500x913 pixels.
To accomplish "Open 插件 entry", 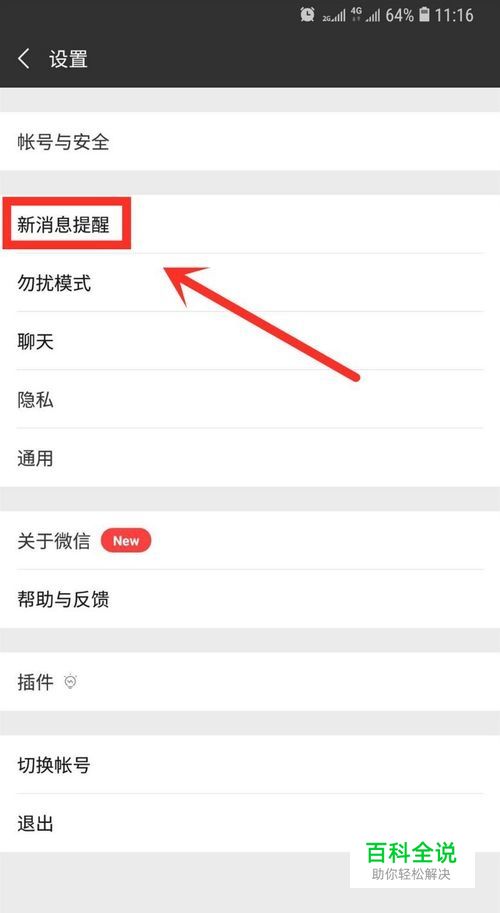I will coord(250,681).
